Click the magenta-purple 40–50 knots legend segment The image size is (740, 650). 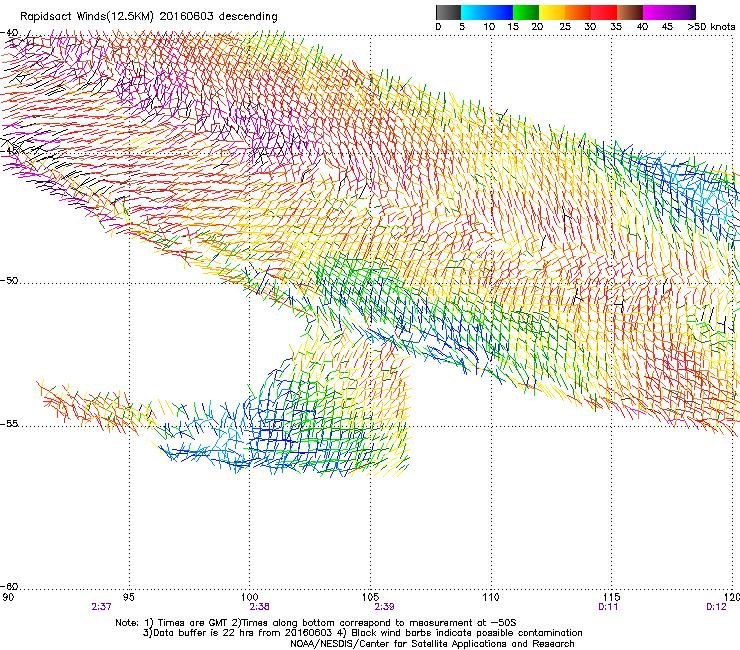669,12
